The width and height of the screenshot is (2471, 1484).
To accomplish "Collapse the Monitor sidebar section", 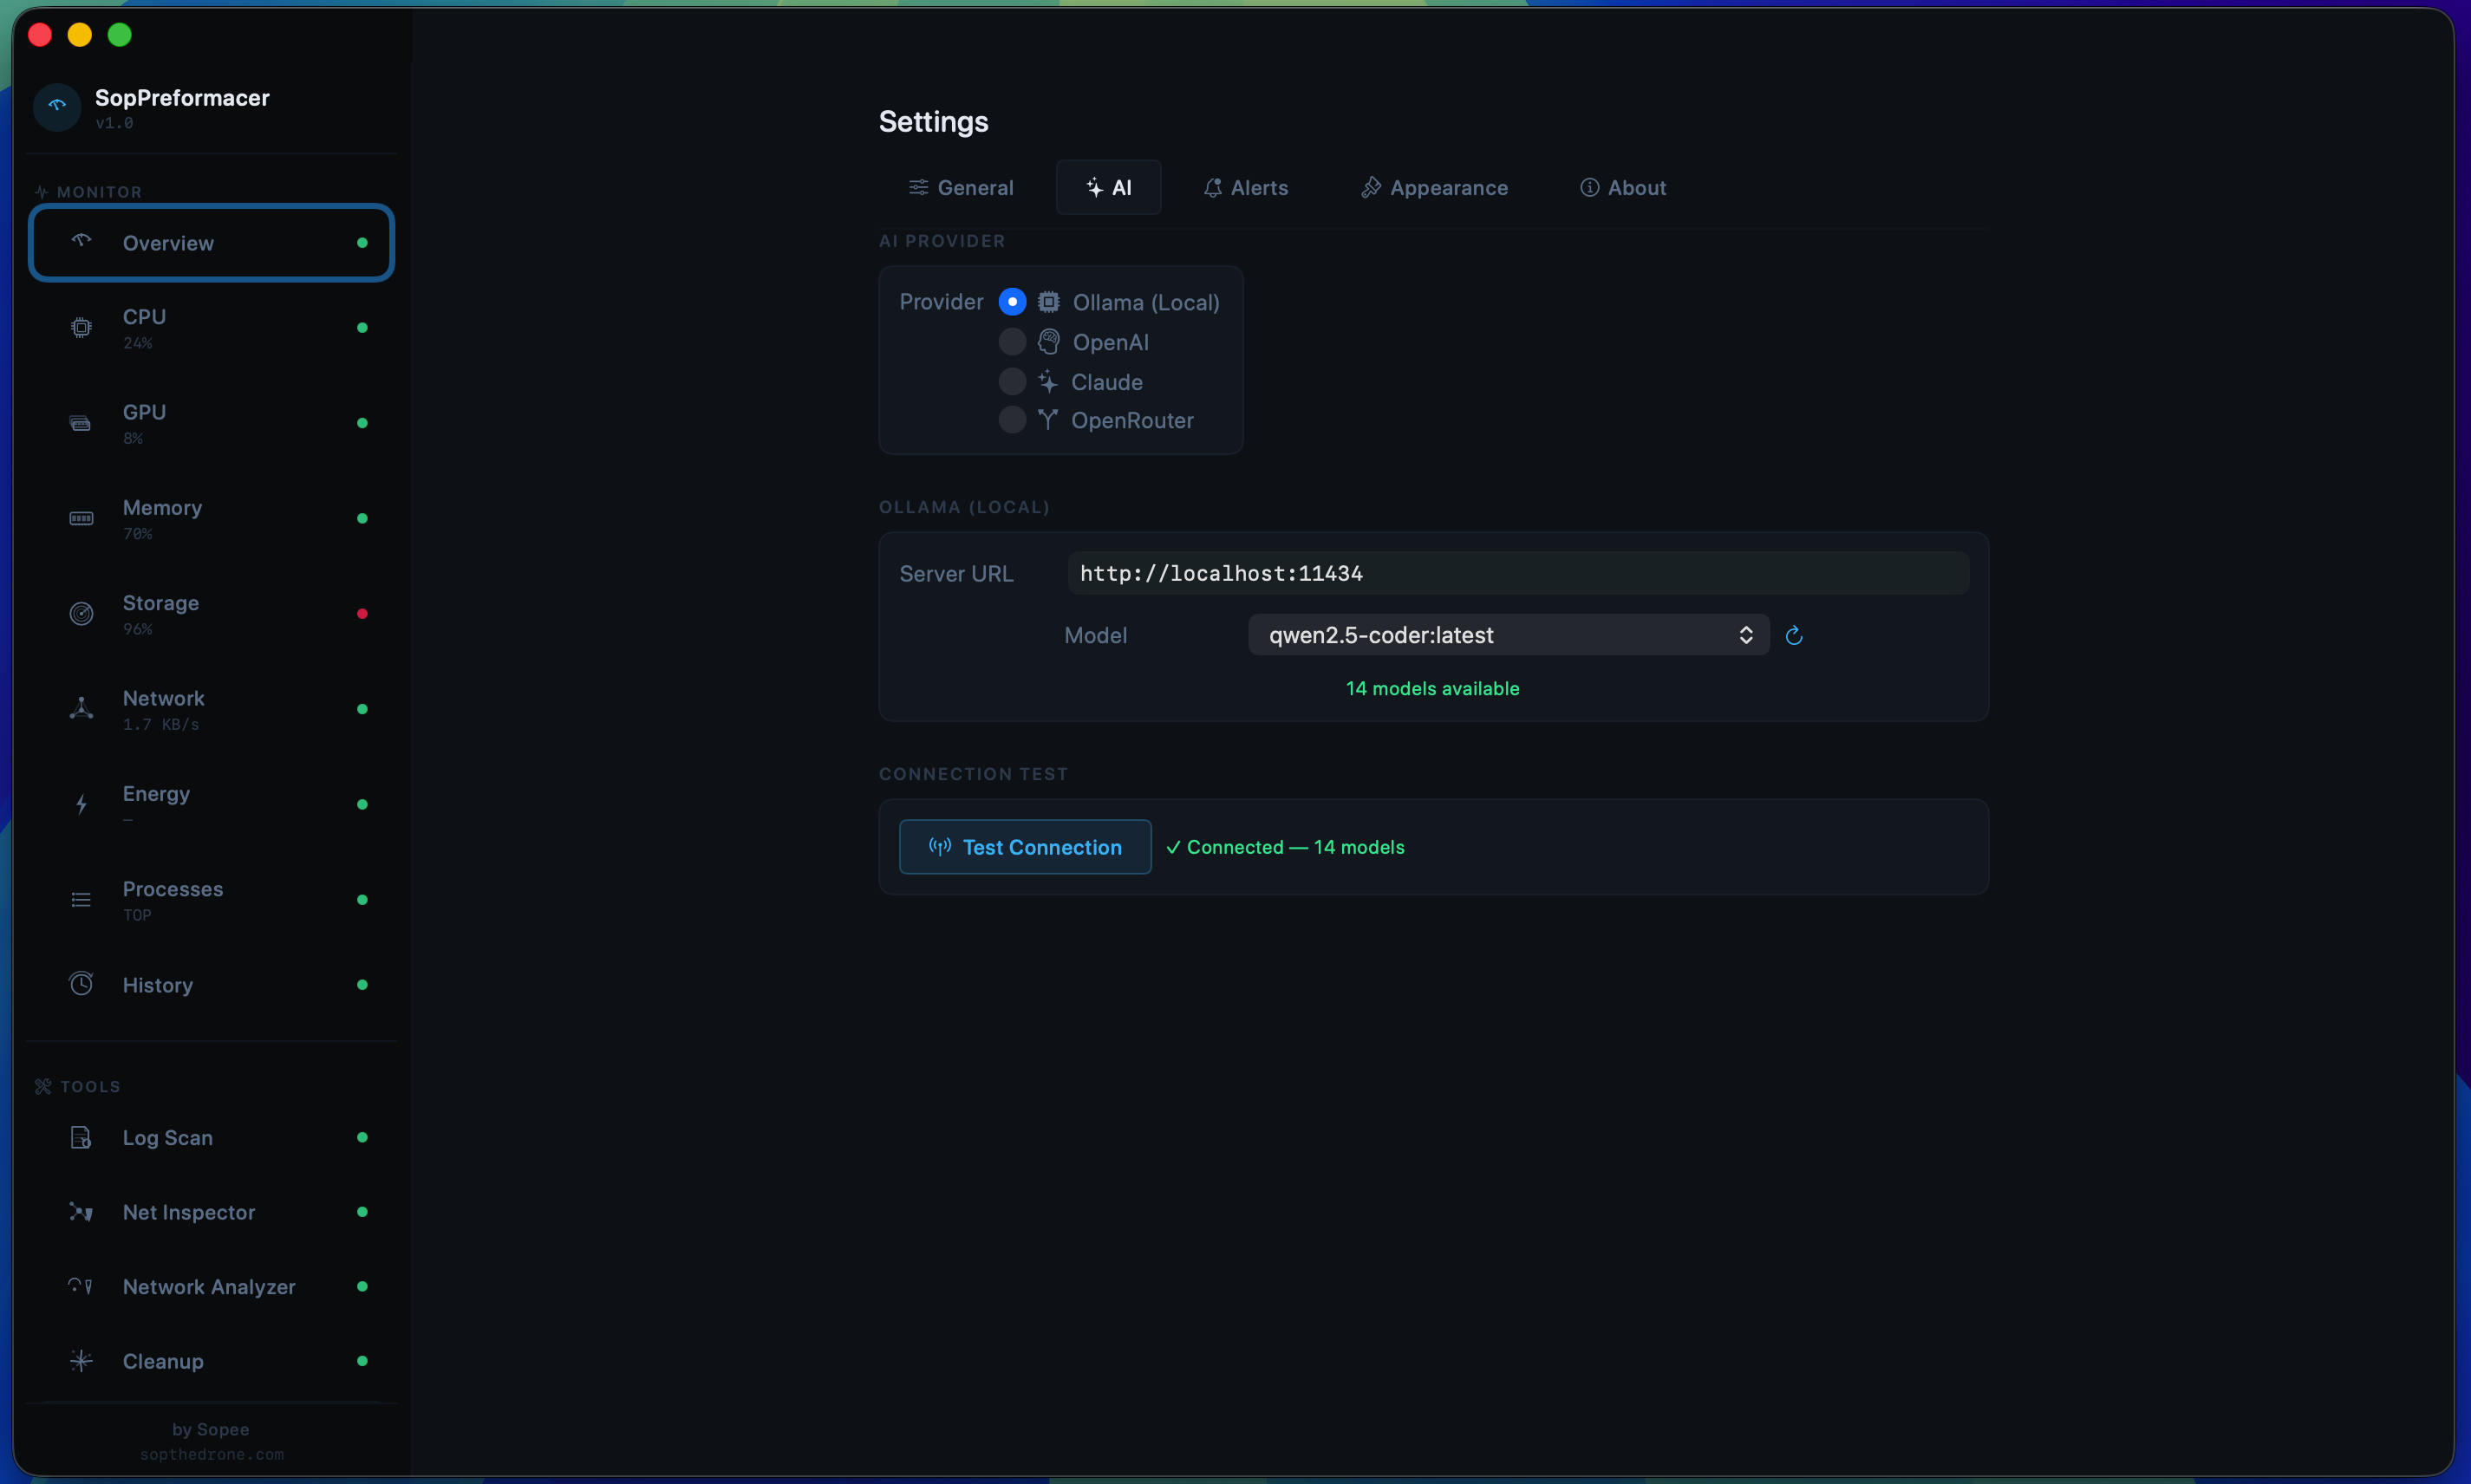I will [98, 191].
